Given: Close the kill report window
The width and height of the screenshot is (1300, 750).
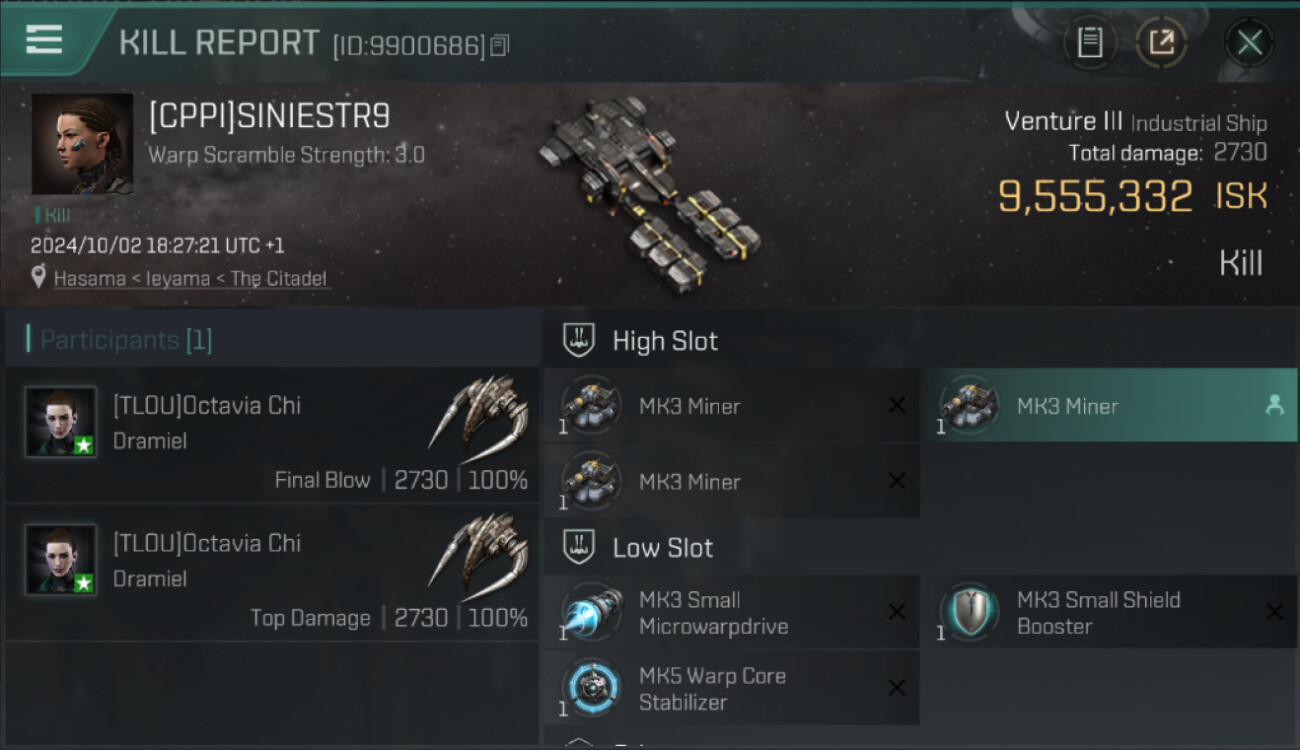Looking at the screenshot, I should [x=1249, y=42].
